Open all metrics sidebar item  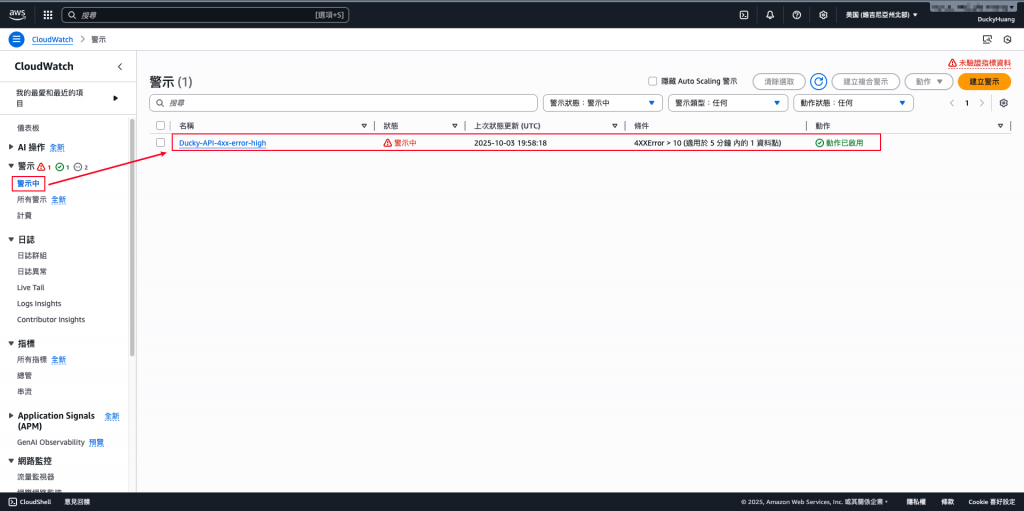(x=32, y=359)
